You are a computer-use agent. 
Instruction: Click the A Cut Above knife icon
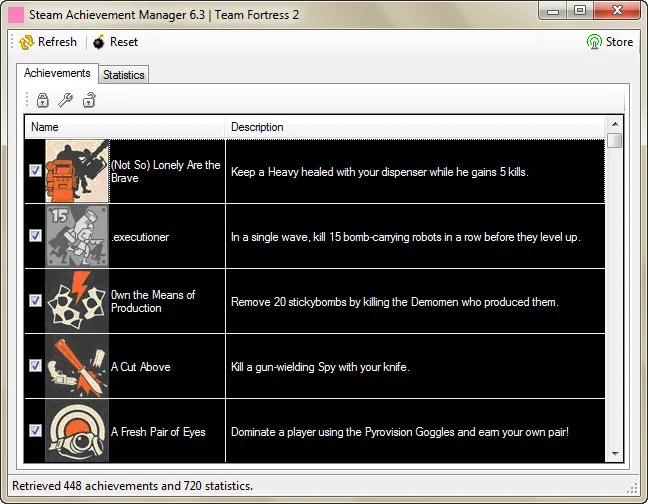[x=77, y=366]
